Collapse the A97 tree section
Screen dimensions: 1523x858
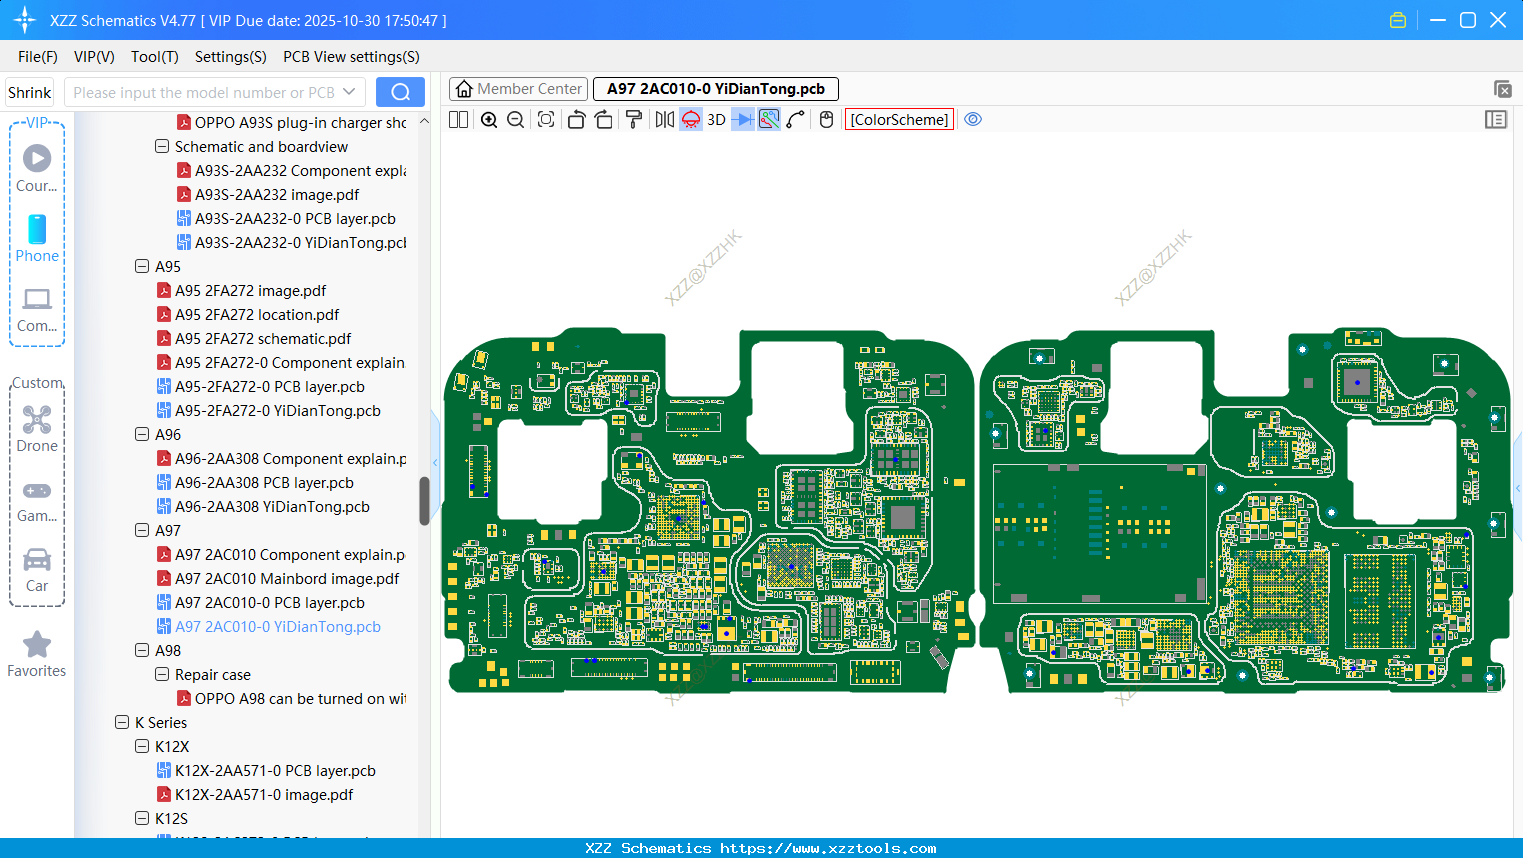pos(141,530)
